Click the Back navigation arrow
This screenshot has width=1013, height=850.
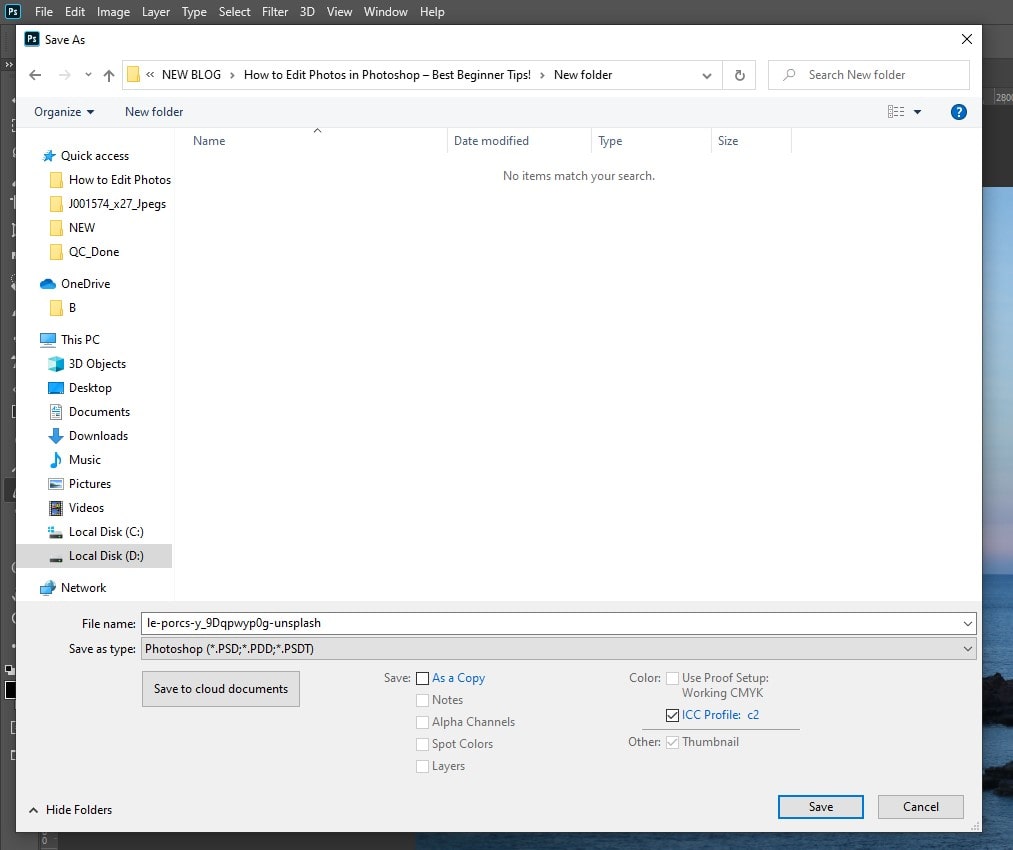tap(36, 75)
